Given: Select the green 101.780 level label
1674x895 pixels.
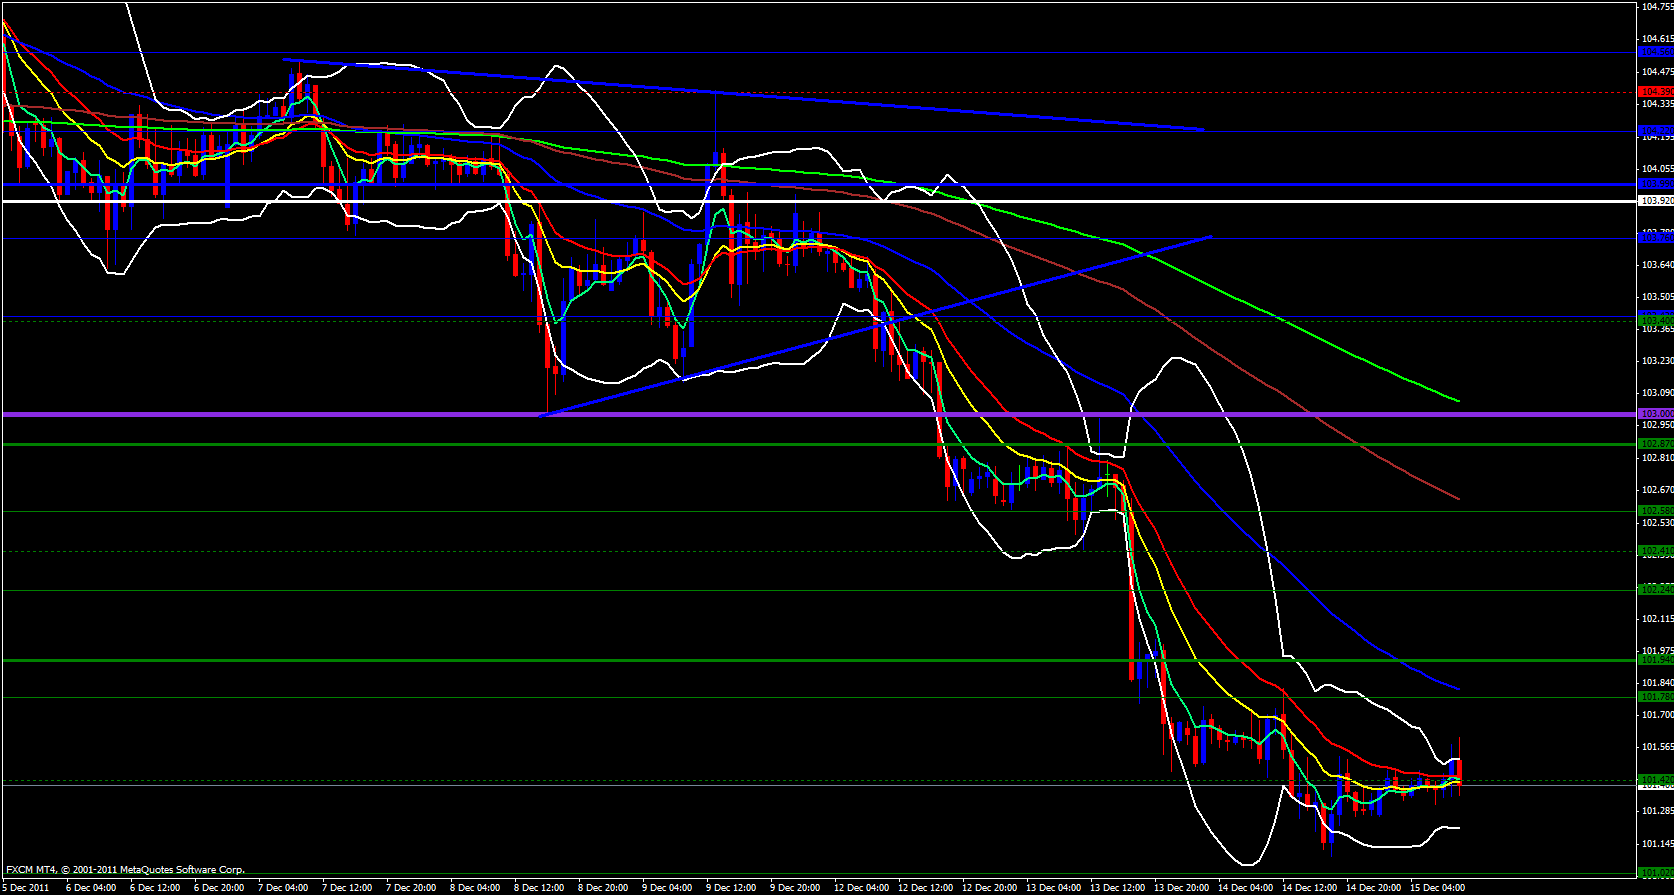Looking at the screenshot, I should click(x=1656, y=696).
